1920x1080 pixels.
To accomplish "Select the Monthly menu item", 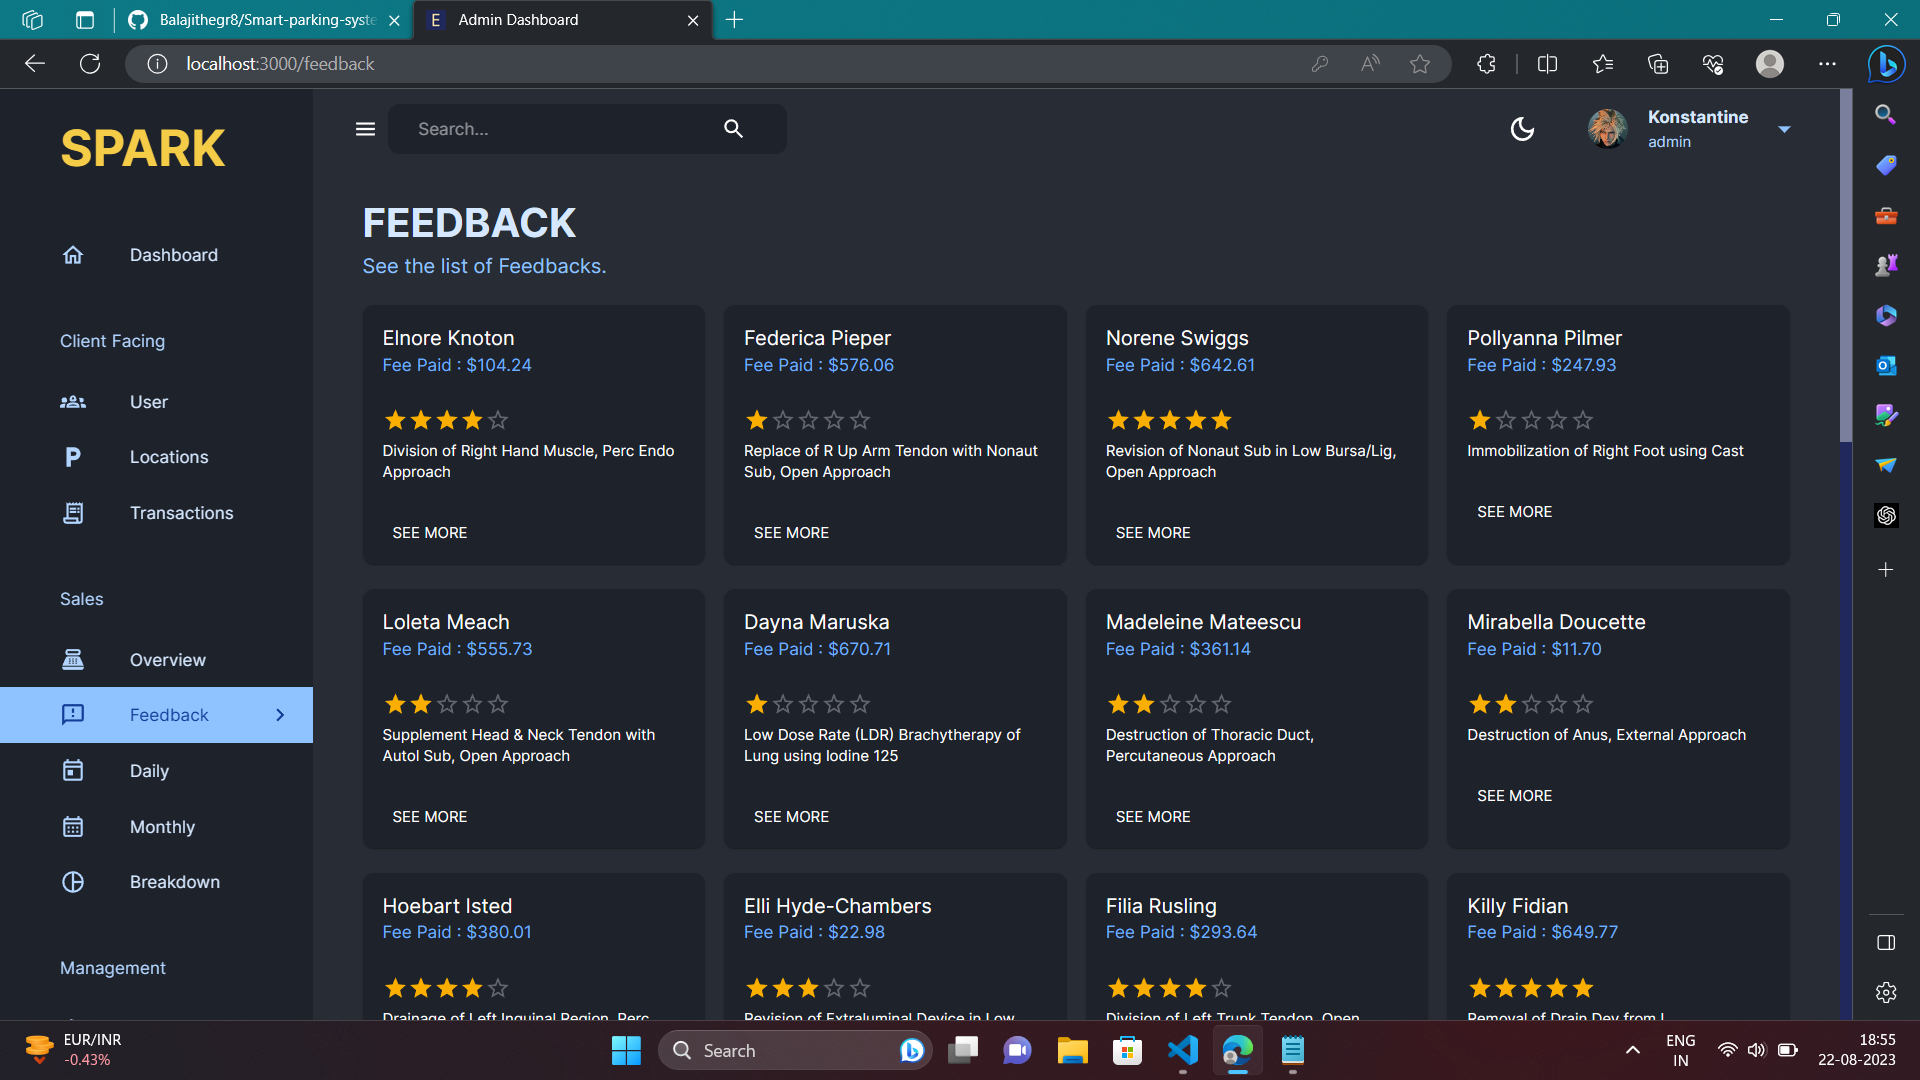I will 162,827.
